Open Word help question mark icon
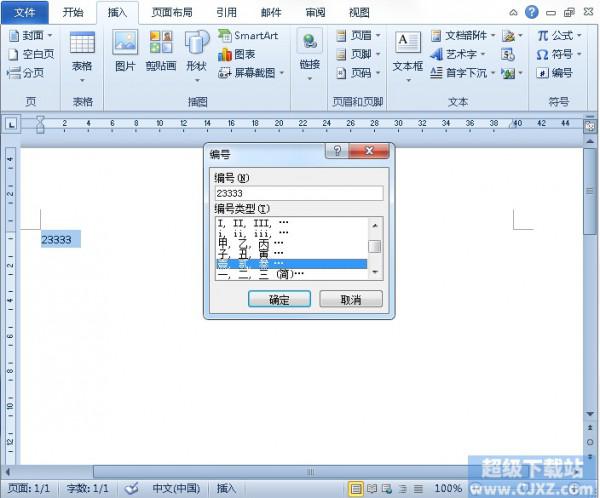The width and height of the screenshot is (600, 498). pos(532,12)
